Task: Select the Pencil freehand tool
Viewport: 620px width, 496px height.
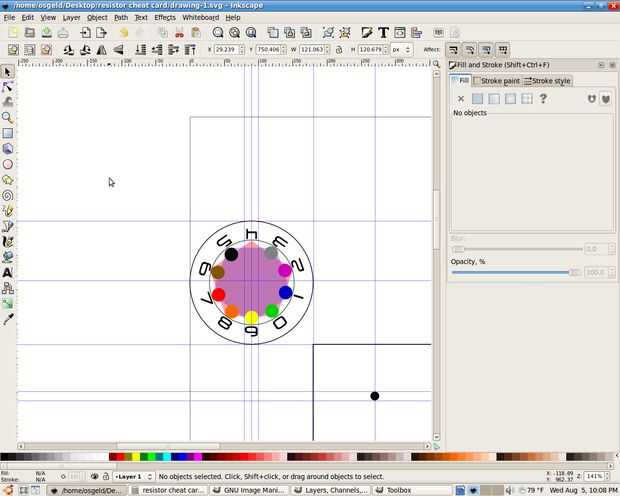Action: pyautogui.click(x=8, y=211)
